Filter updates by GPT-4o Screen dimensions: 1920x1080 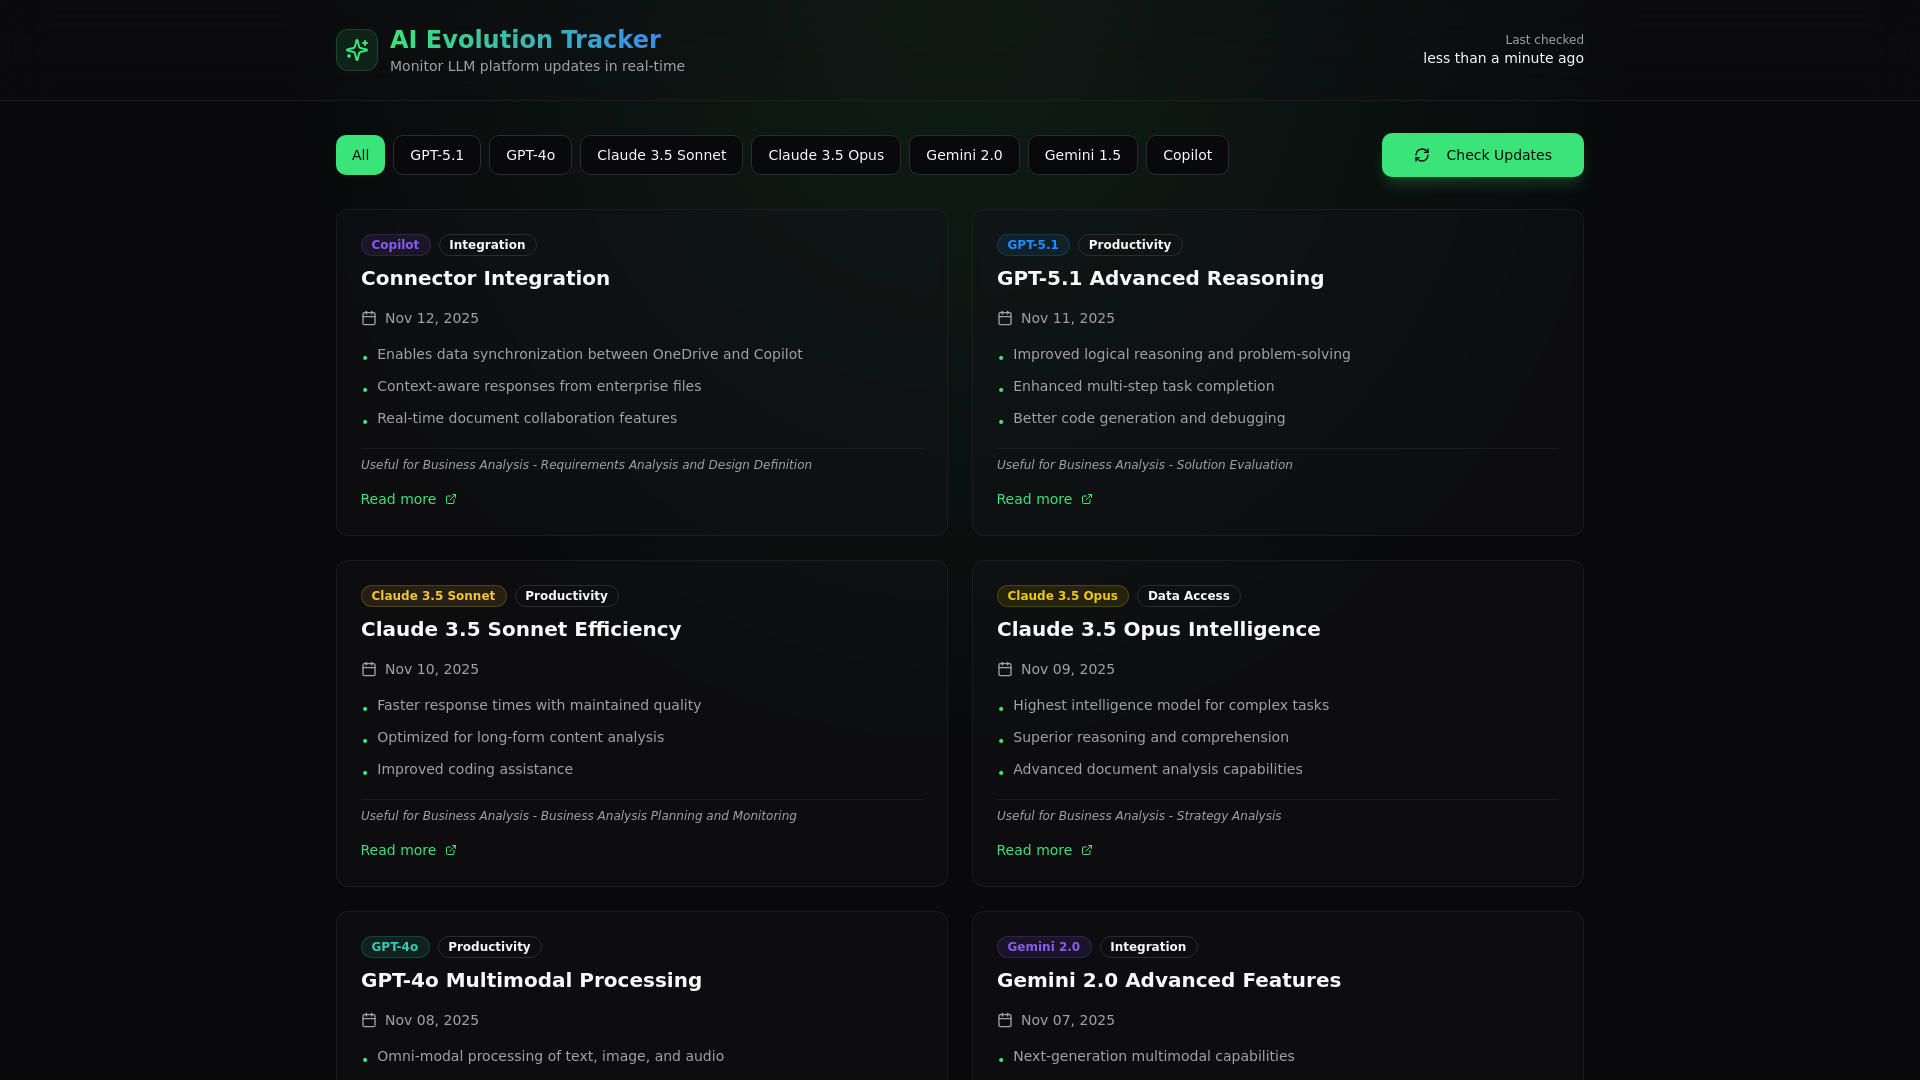pyautogui.click(x=530, y=155)
